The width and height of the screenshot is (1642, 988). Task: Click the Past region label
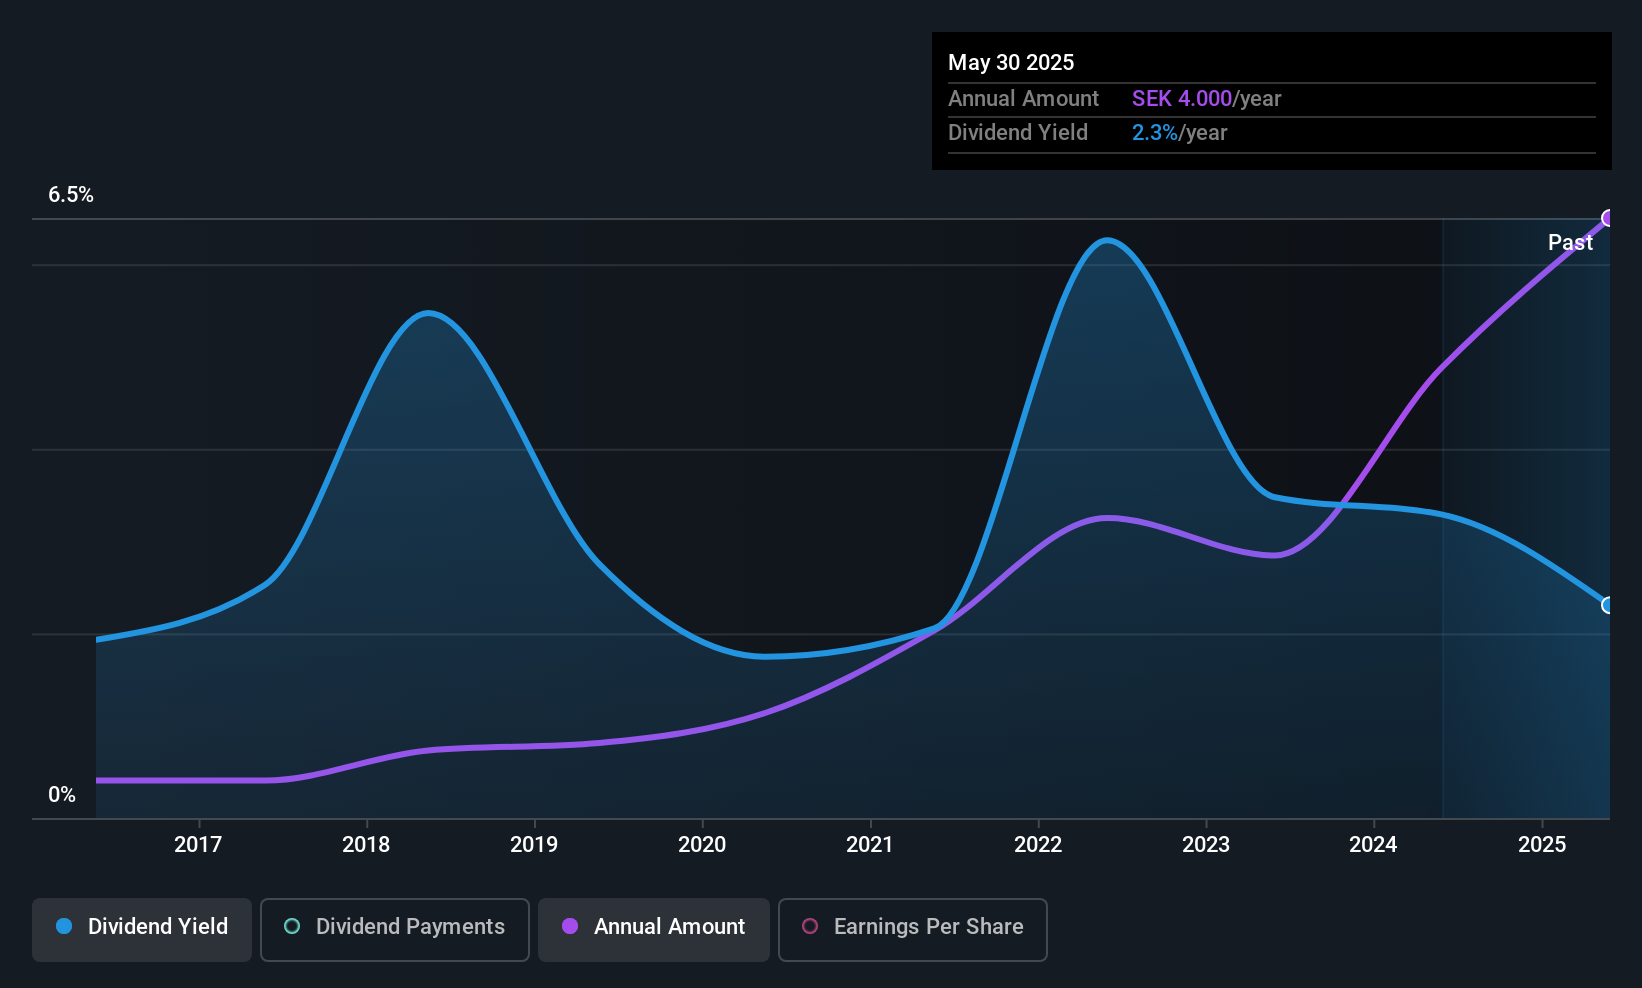tap(1571, 242)
